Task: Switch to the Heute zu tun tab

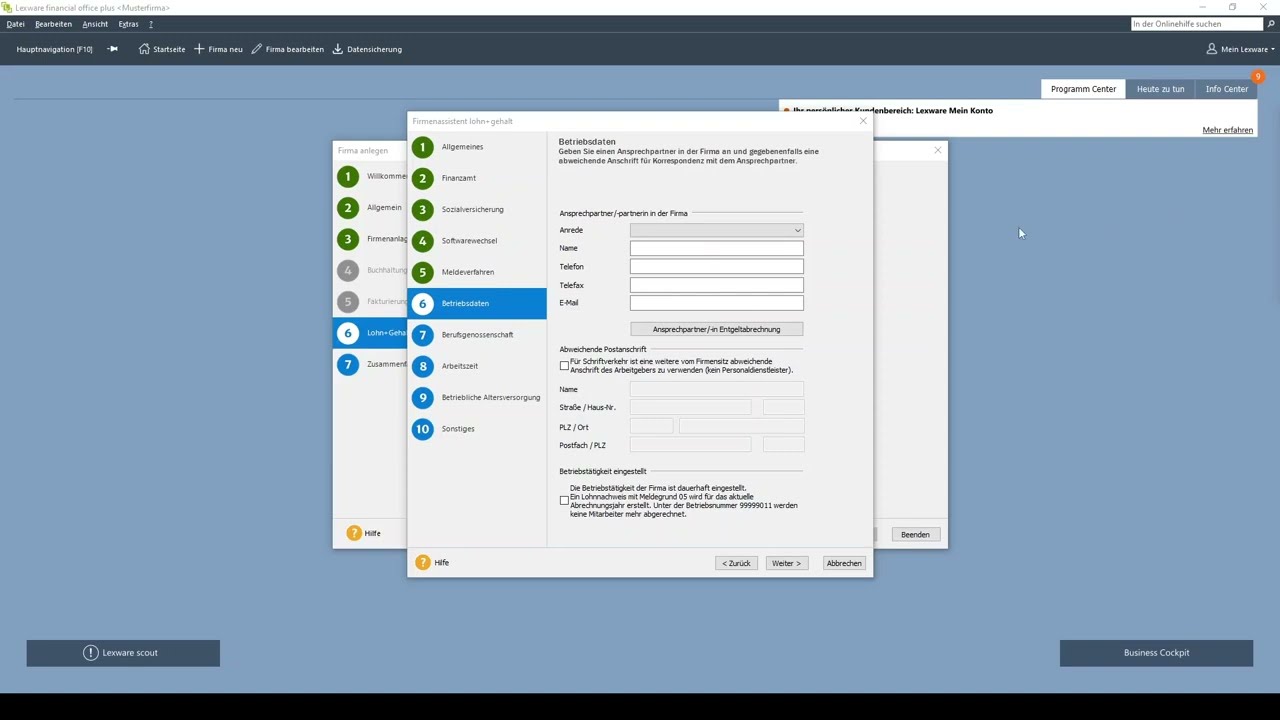Action: 1160,89
